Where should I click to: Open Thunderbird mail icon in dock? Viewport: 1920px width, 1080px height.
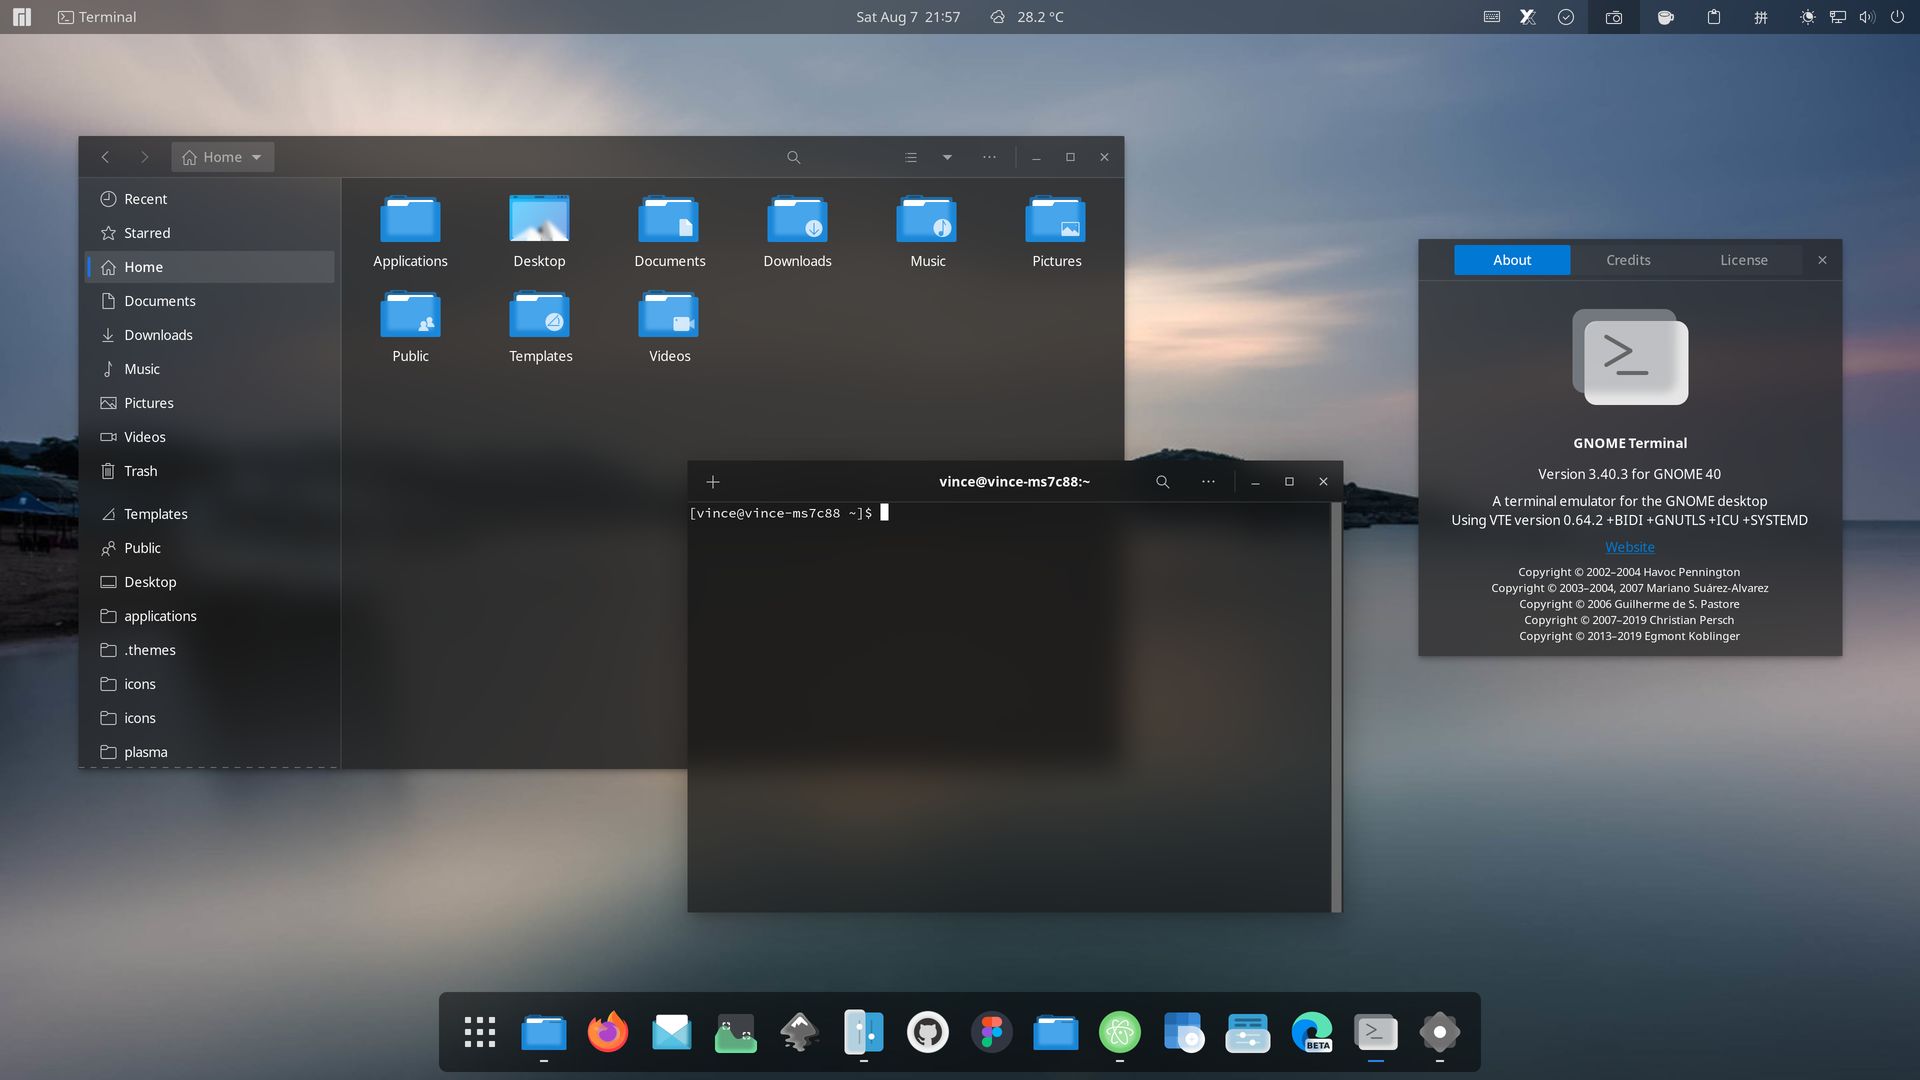click(x=671, y=1031)
